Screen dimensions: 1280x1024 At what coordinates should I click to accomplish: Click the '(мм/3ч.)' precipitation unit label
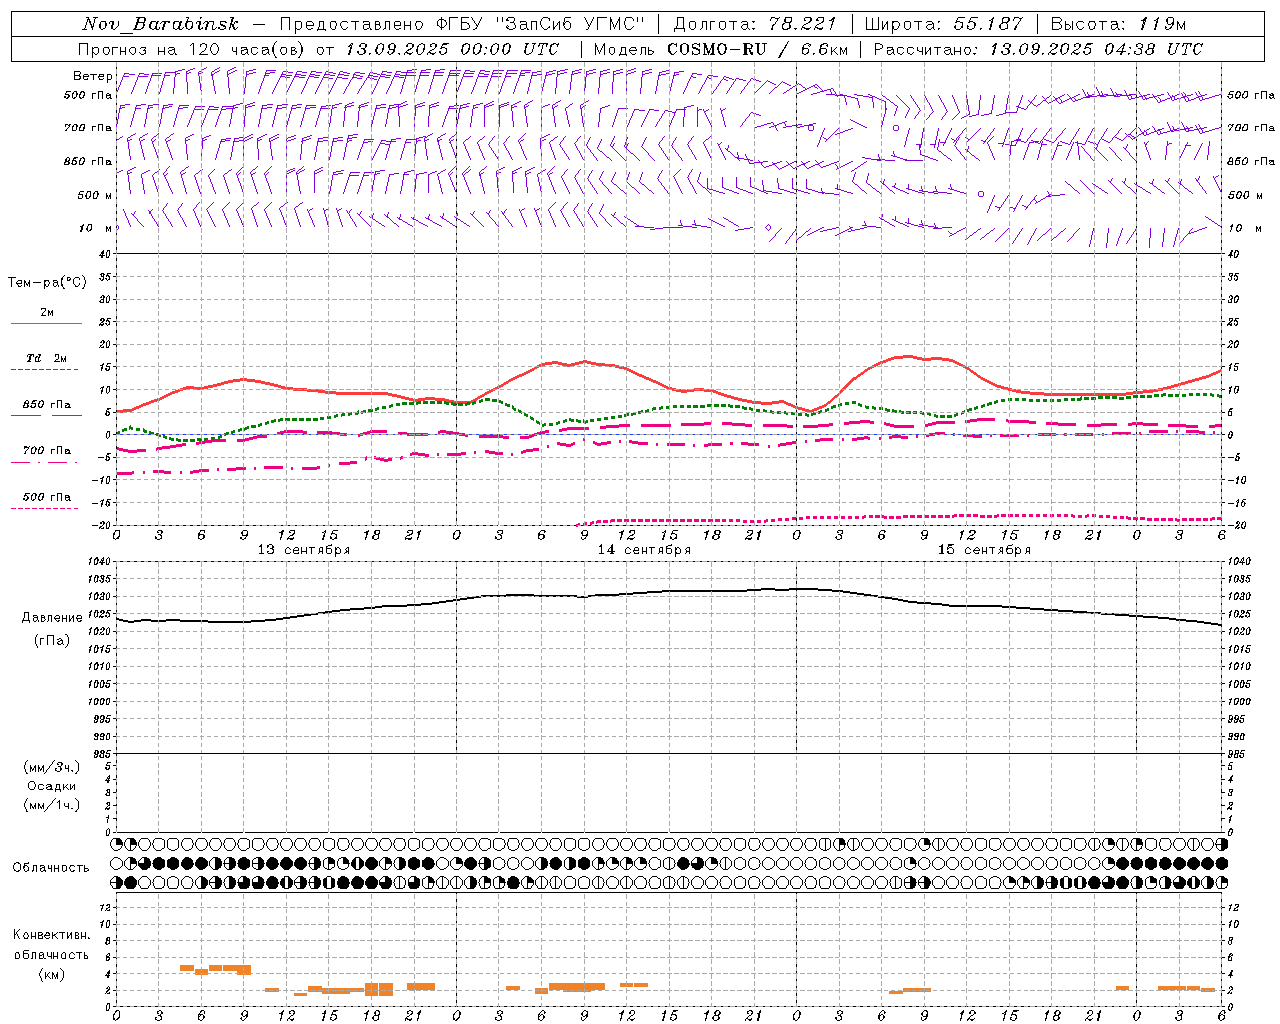[52, 767]
